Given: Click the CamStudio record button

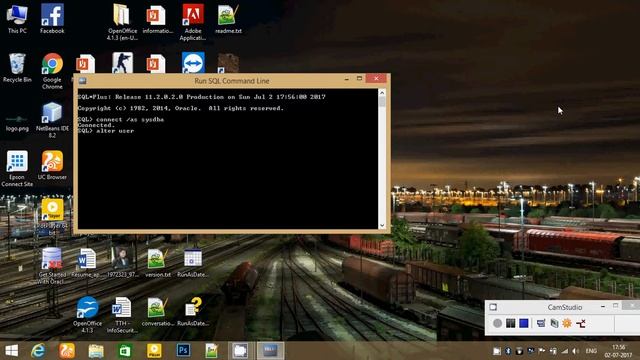Looking at the screenshot, I should pyautogui.click(x=497, y=323).
